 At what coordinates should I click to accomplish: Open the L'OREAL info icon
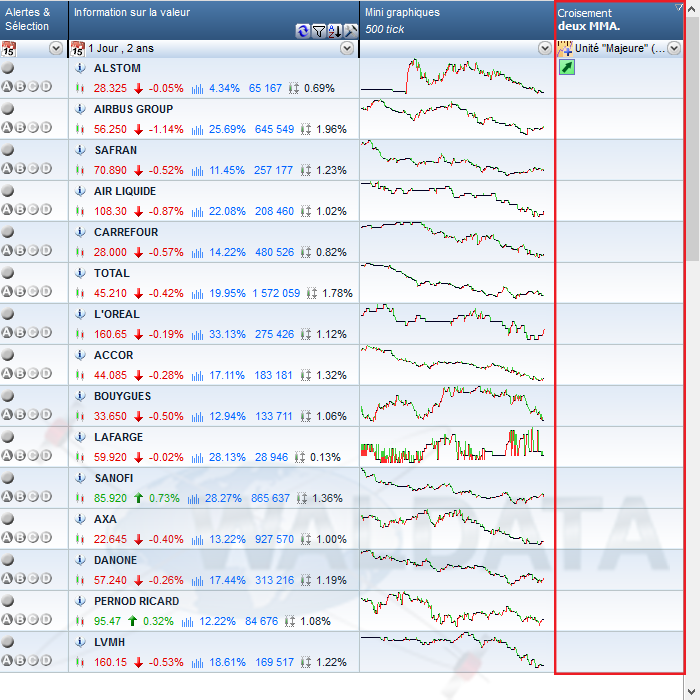(80, 314)
